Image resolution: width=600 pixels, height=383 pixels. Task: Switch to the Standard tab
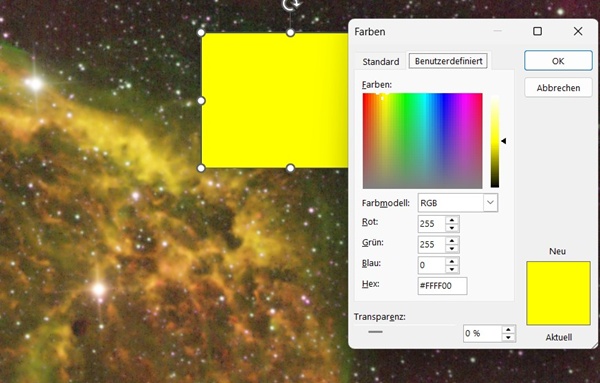[381, 61]
